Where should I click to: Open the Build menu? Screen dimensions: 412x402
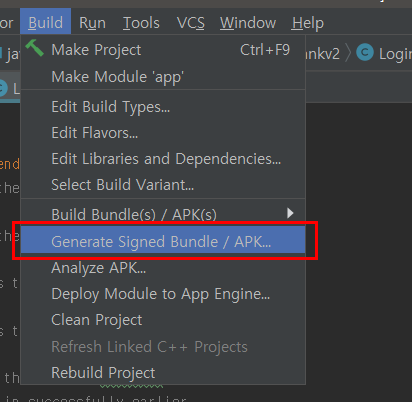tap(45, 22)
